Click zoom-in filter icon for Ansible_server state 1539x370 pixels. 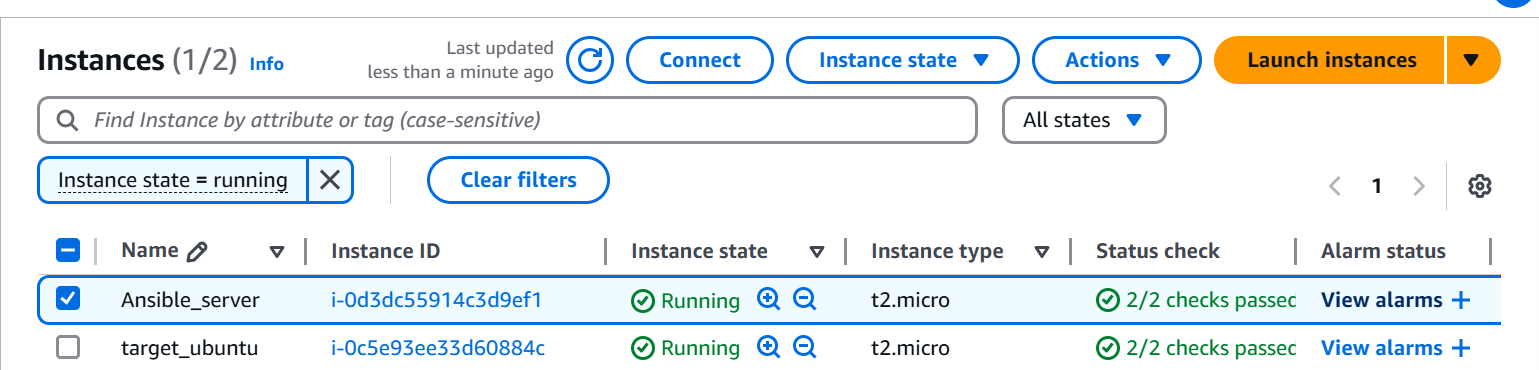click(x=768, y=299)
